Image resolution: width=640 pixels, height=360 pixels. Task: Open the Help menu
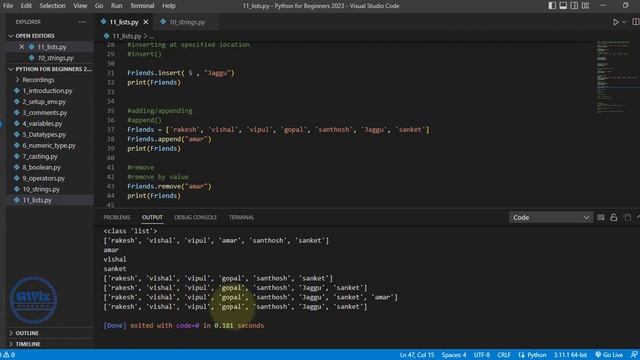coord(169,6)
